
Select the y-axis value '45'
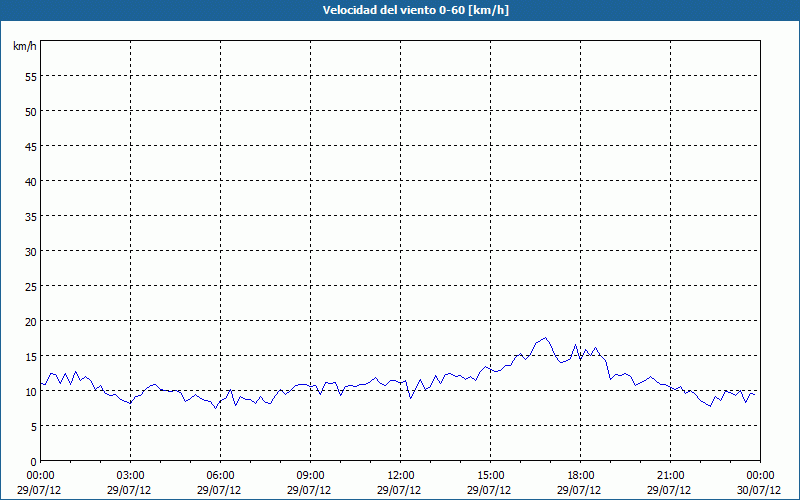[x=31, y=146]
